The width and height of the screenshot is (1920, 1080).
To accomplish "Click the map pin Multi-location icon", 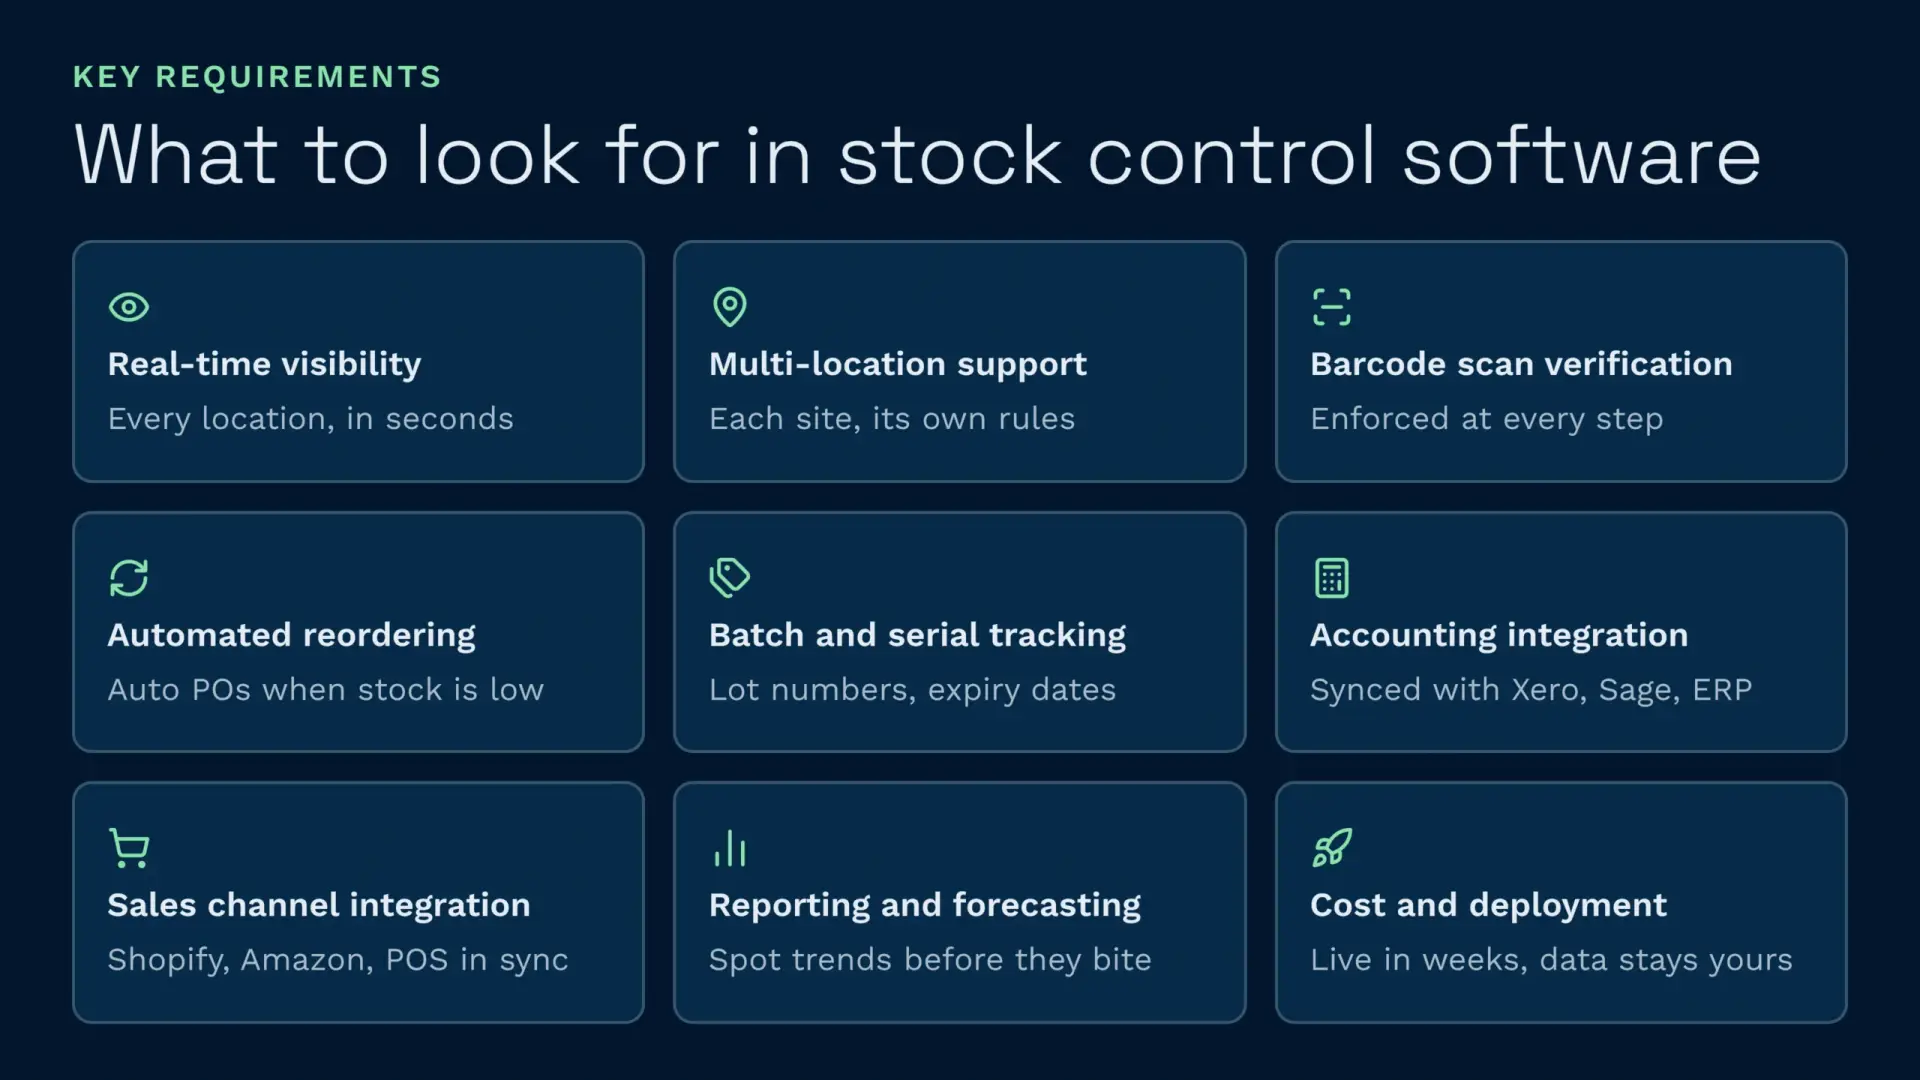I will coord(730,307).
